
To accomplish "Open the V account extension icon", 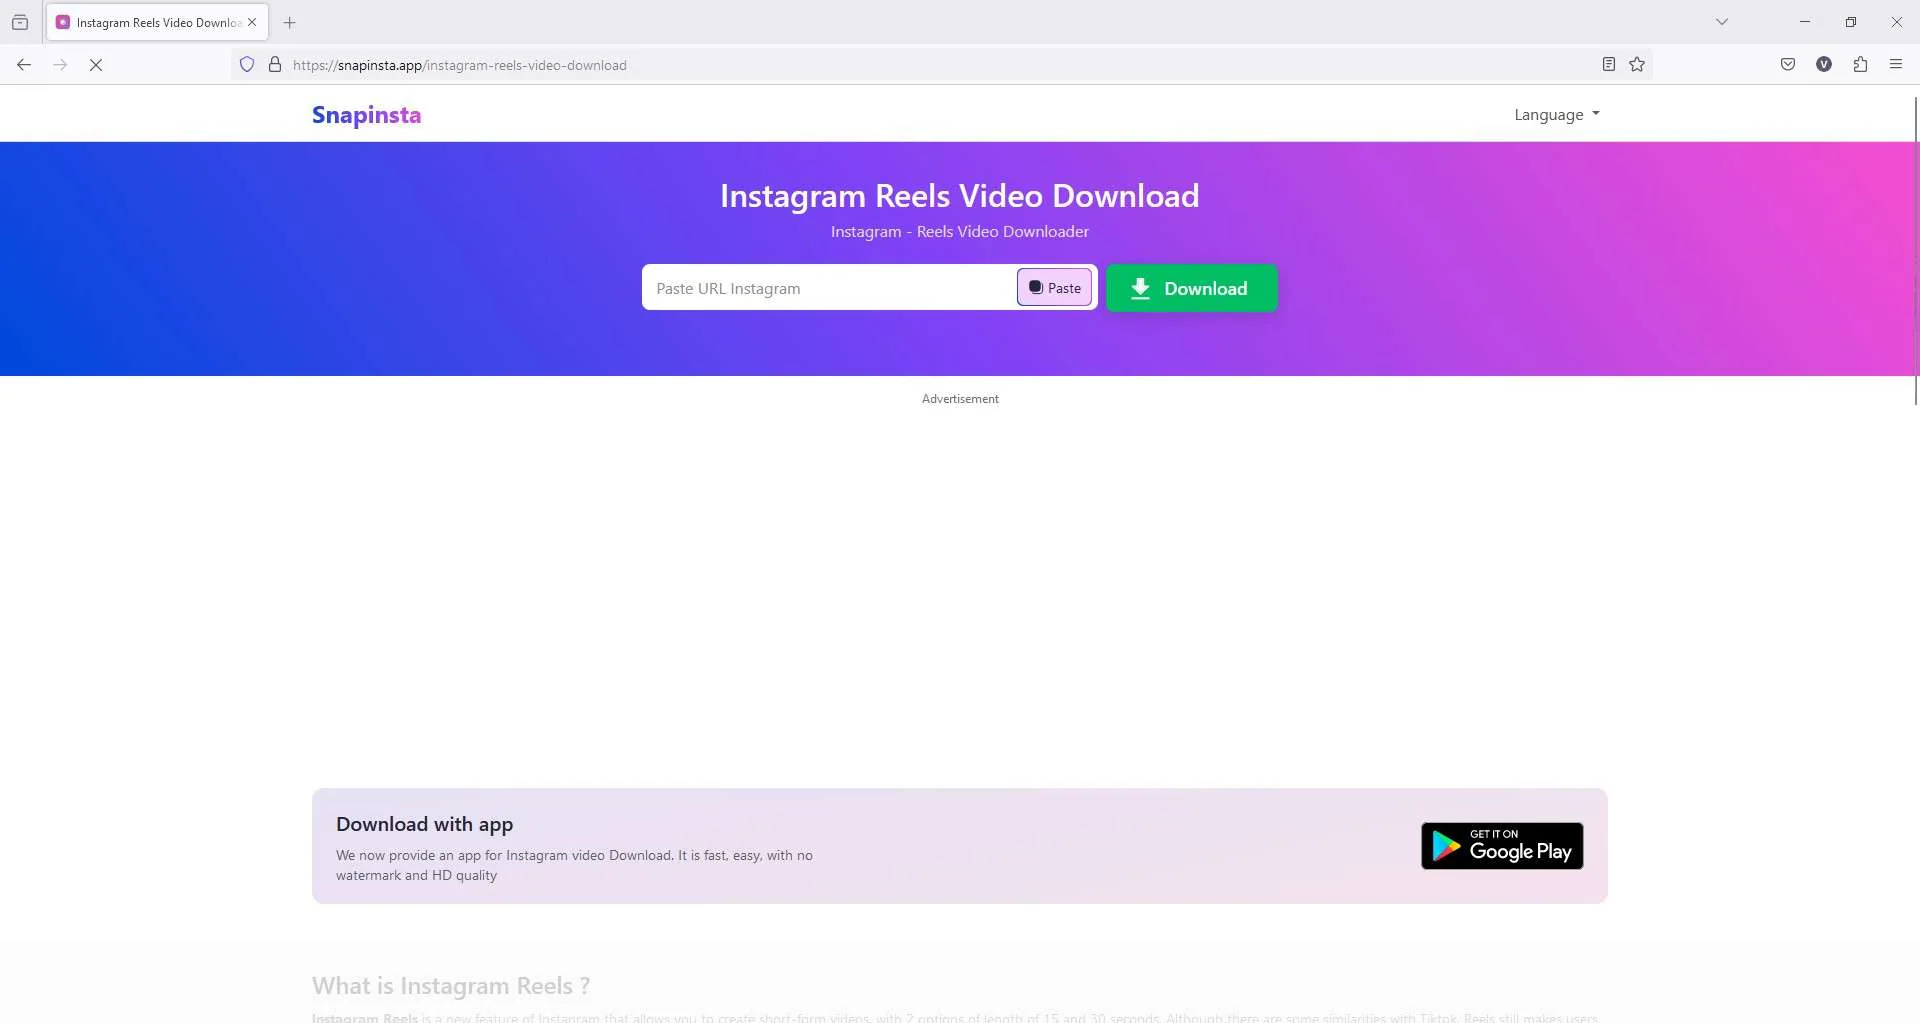I will coord(1824,65).
